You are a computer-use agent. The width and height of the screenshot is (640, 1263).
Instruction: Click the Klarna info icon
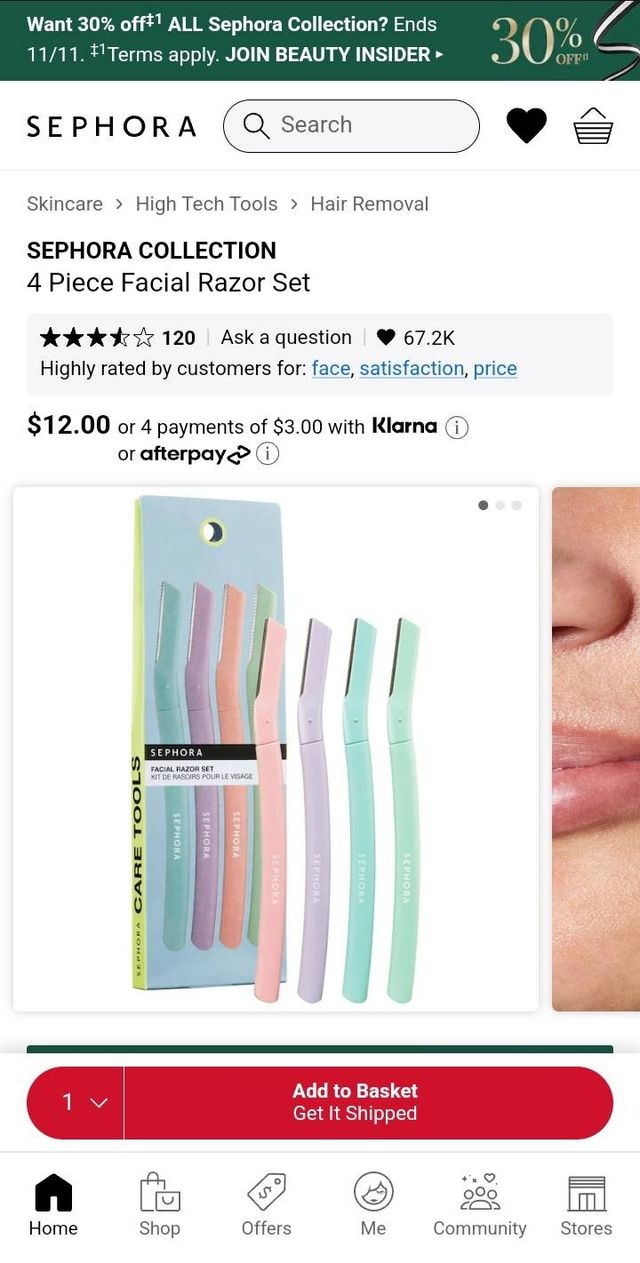click(456, 427)
